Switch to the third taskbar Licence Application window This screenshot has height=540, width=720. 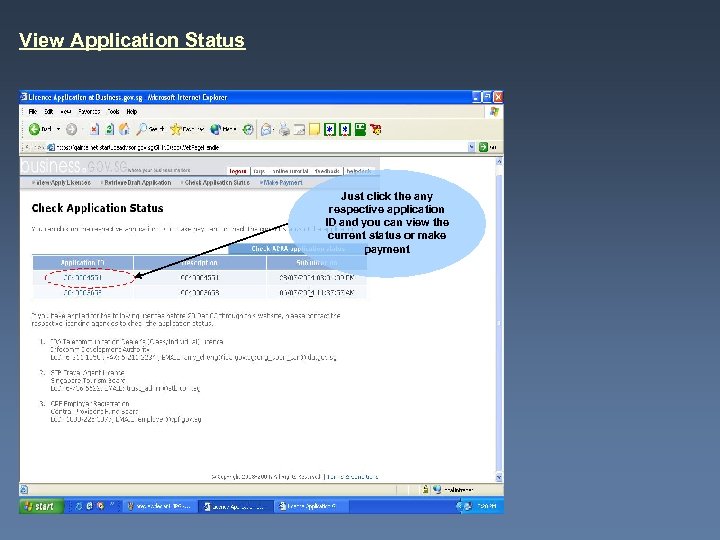(311, 506)
